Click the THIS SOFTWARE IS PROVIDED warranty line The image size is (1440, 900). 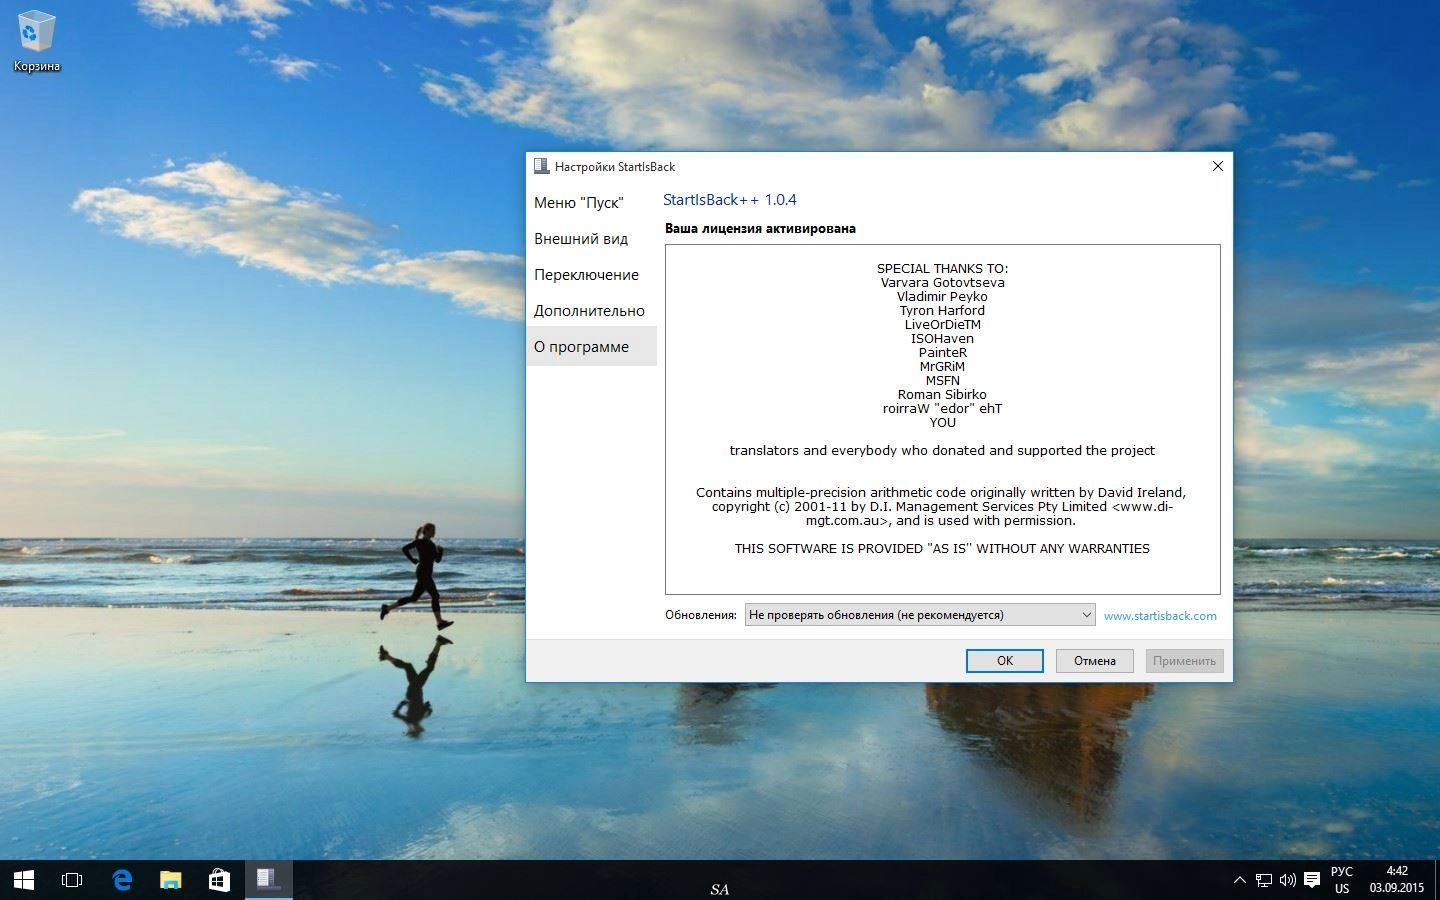click(x=942, y=548)
